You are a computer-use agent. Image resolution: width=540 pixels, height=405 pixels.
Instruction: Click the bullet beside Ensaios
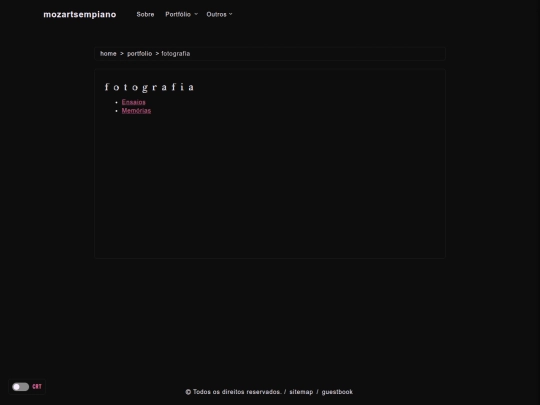tap(116, 102)
